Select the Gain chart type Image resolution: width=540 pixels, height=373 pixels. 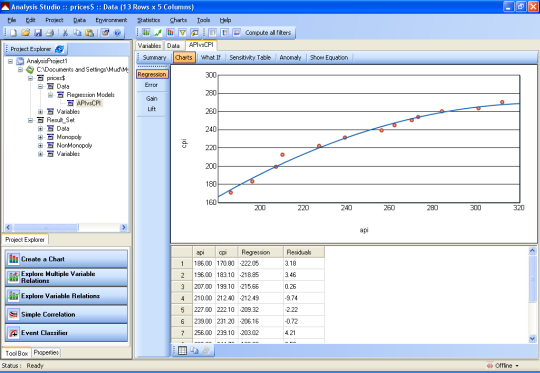tap(151, 99)
